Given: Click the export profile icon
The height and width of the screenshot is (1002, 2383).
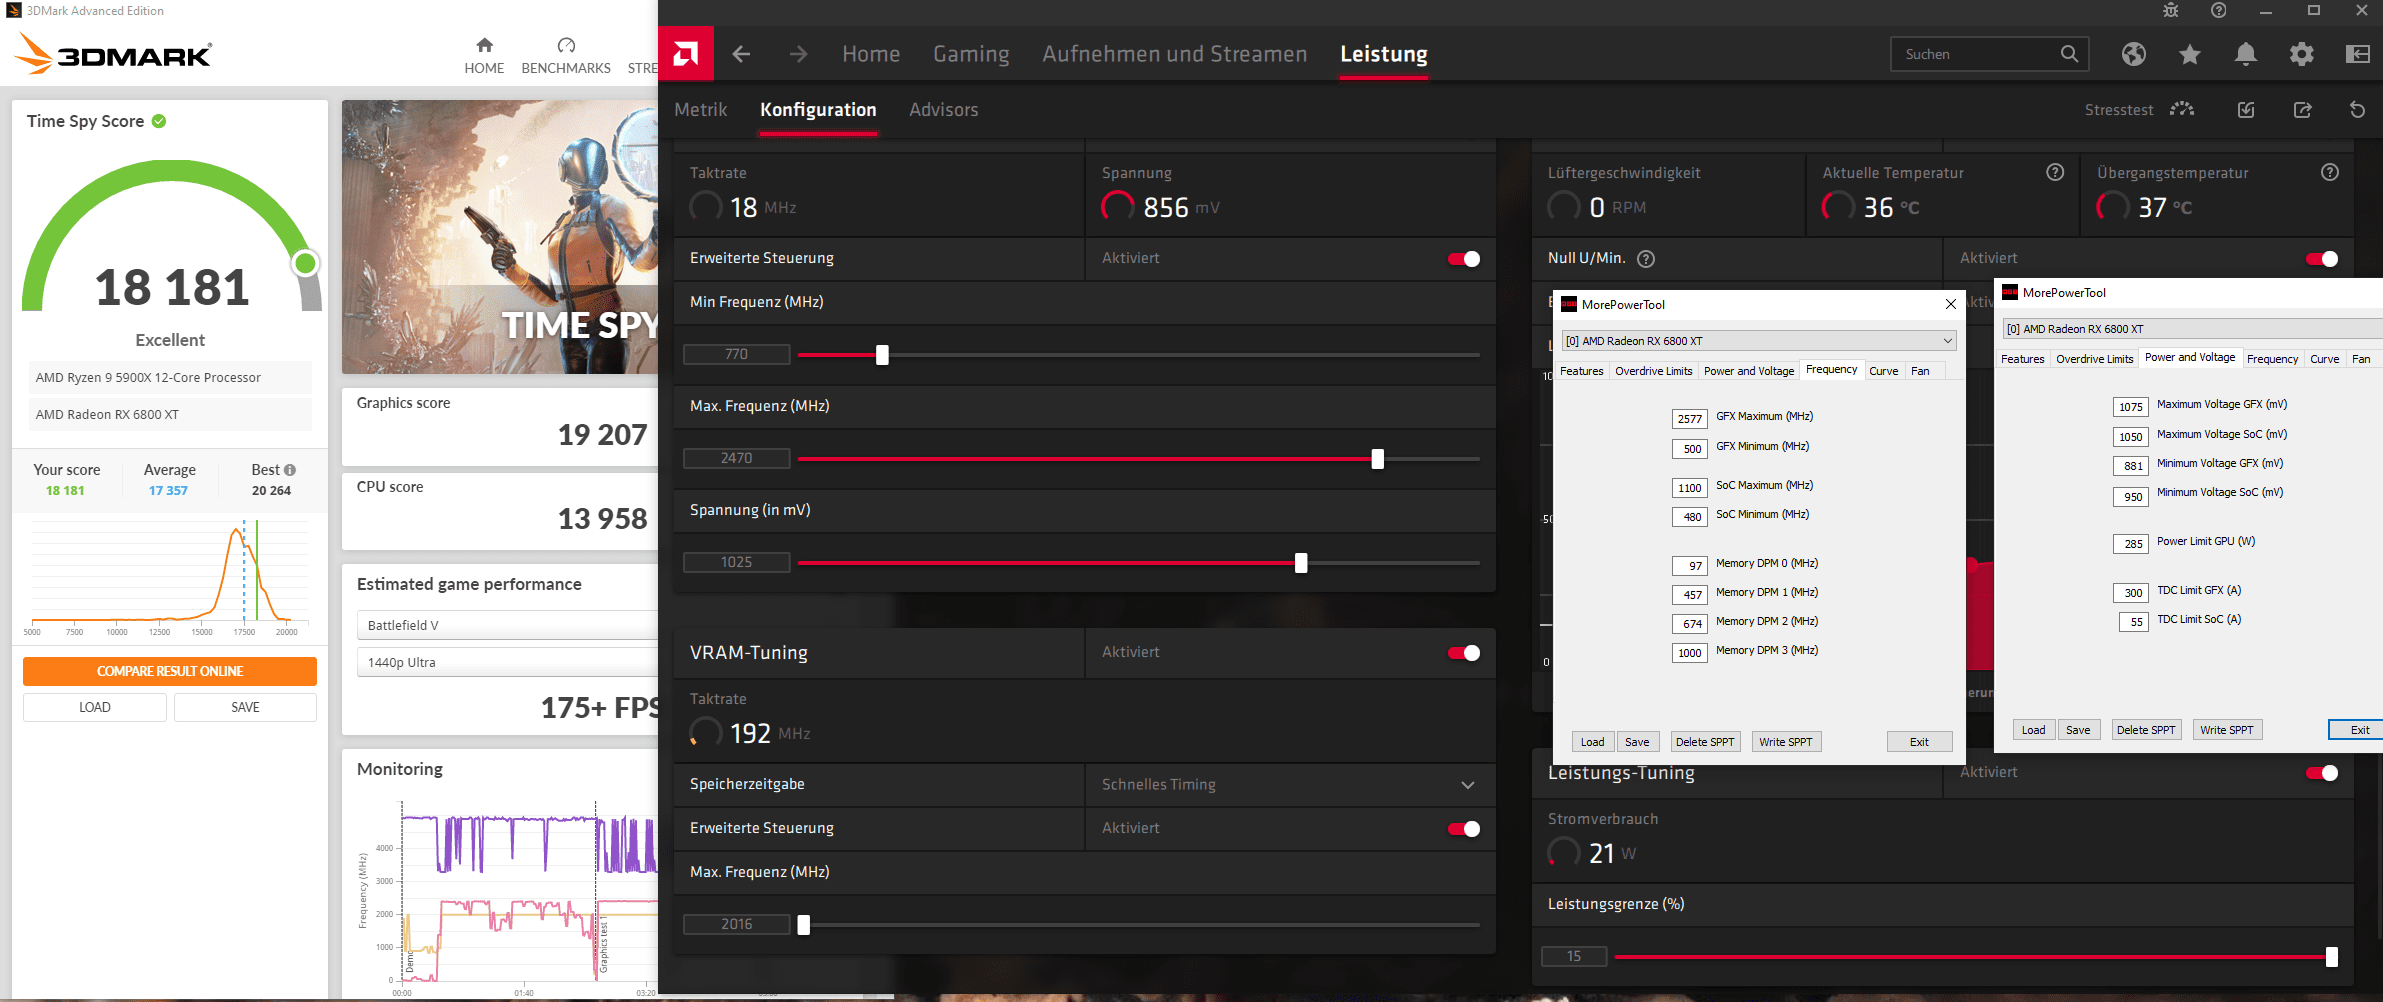Looking at the screenshot, I should [x=2302, y=109].
